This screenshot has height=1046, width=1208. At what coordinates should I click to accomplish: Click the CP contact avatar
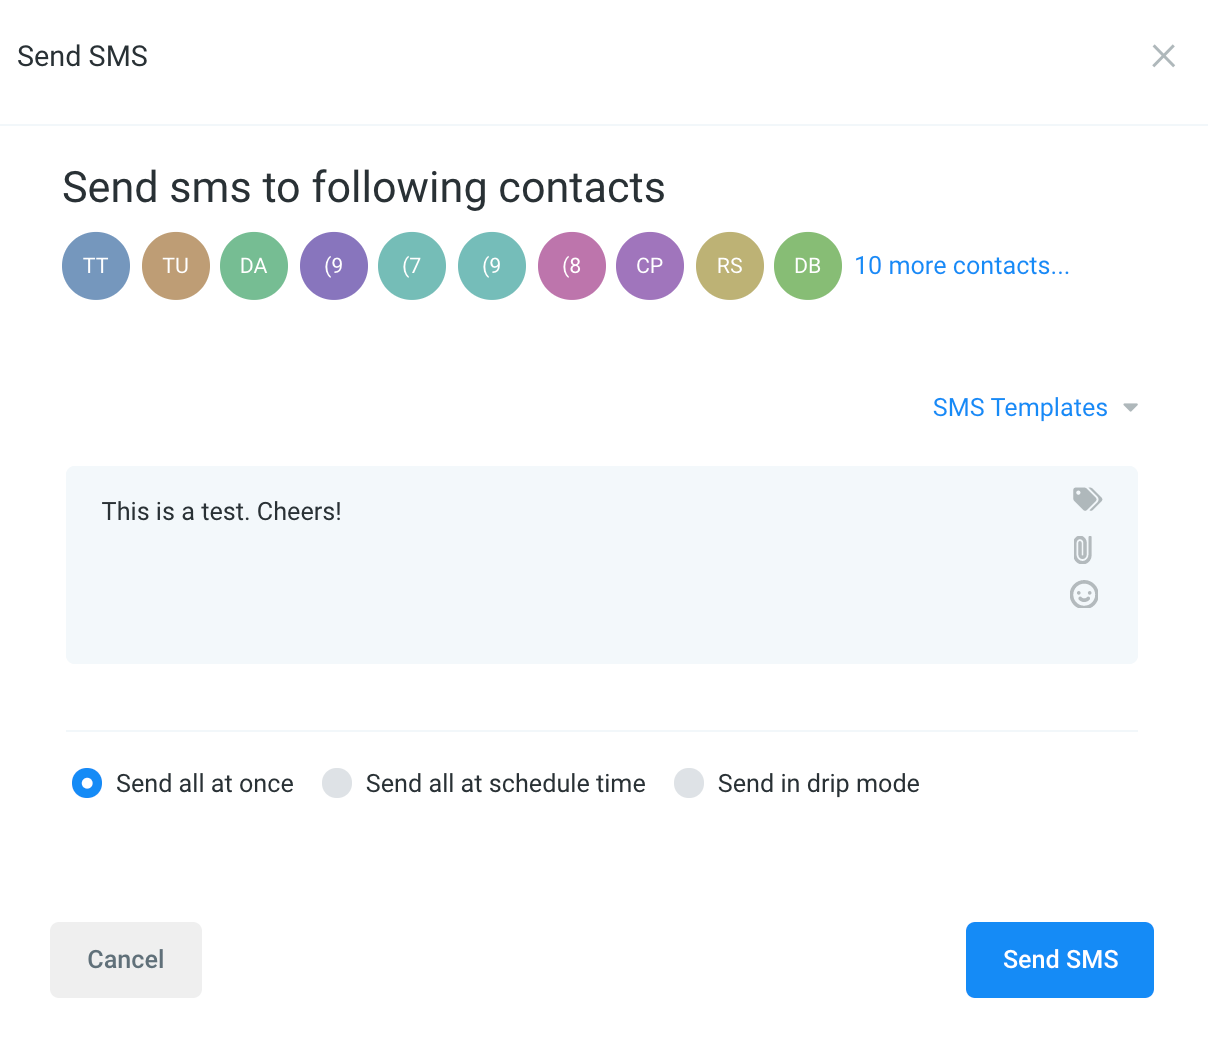[x=650, y=266]
